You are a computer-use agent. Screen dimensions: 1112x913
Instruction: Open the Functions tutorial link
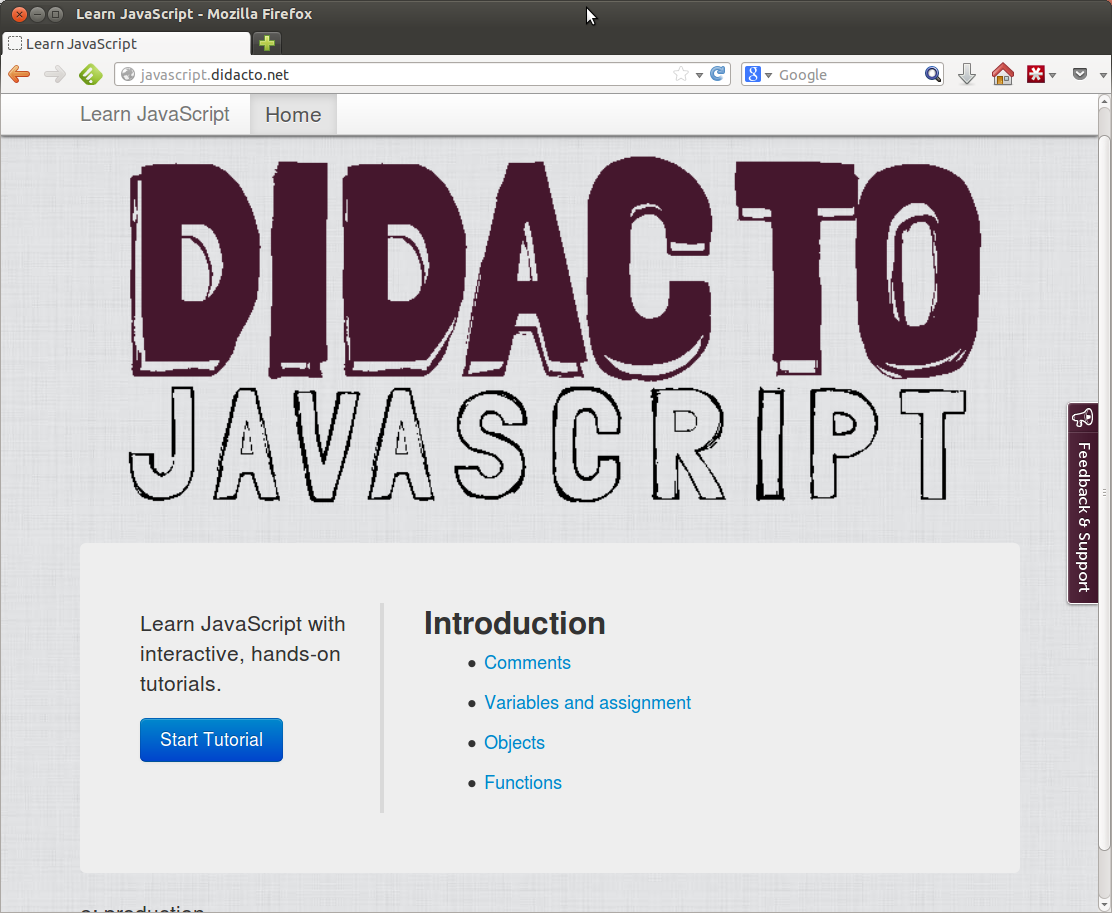coord(523,782)
